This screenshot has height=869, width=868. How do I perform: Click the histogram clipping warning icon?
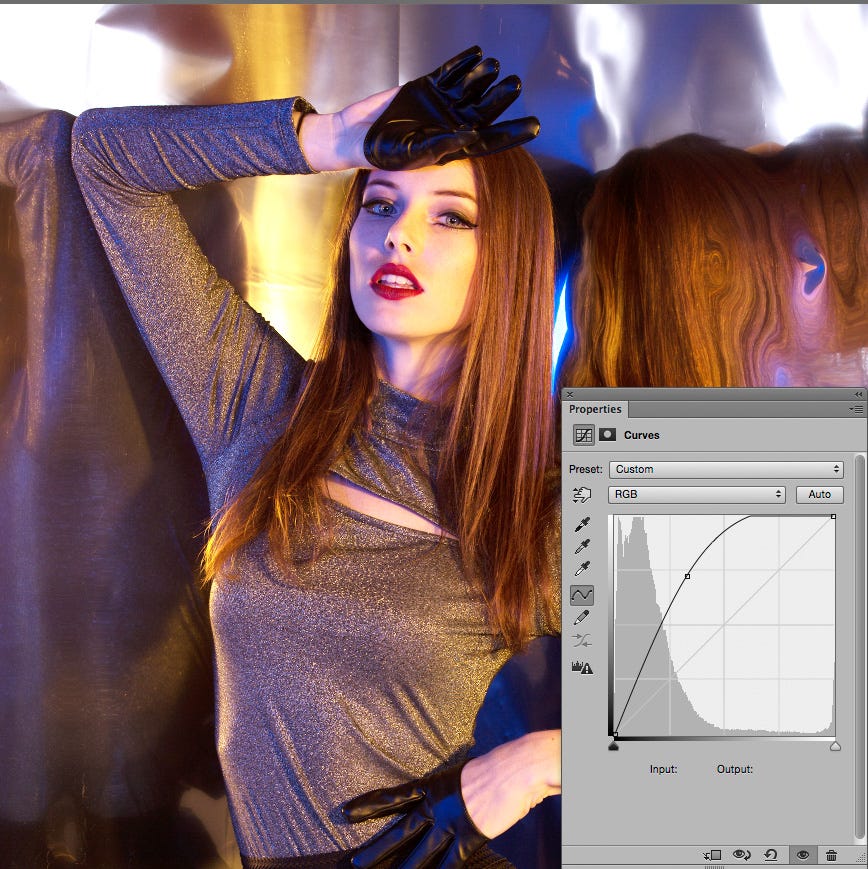[582, 667]
